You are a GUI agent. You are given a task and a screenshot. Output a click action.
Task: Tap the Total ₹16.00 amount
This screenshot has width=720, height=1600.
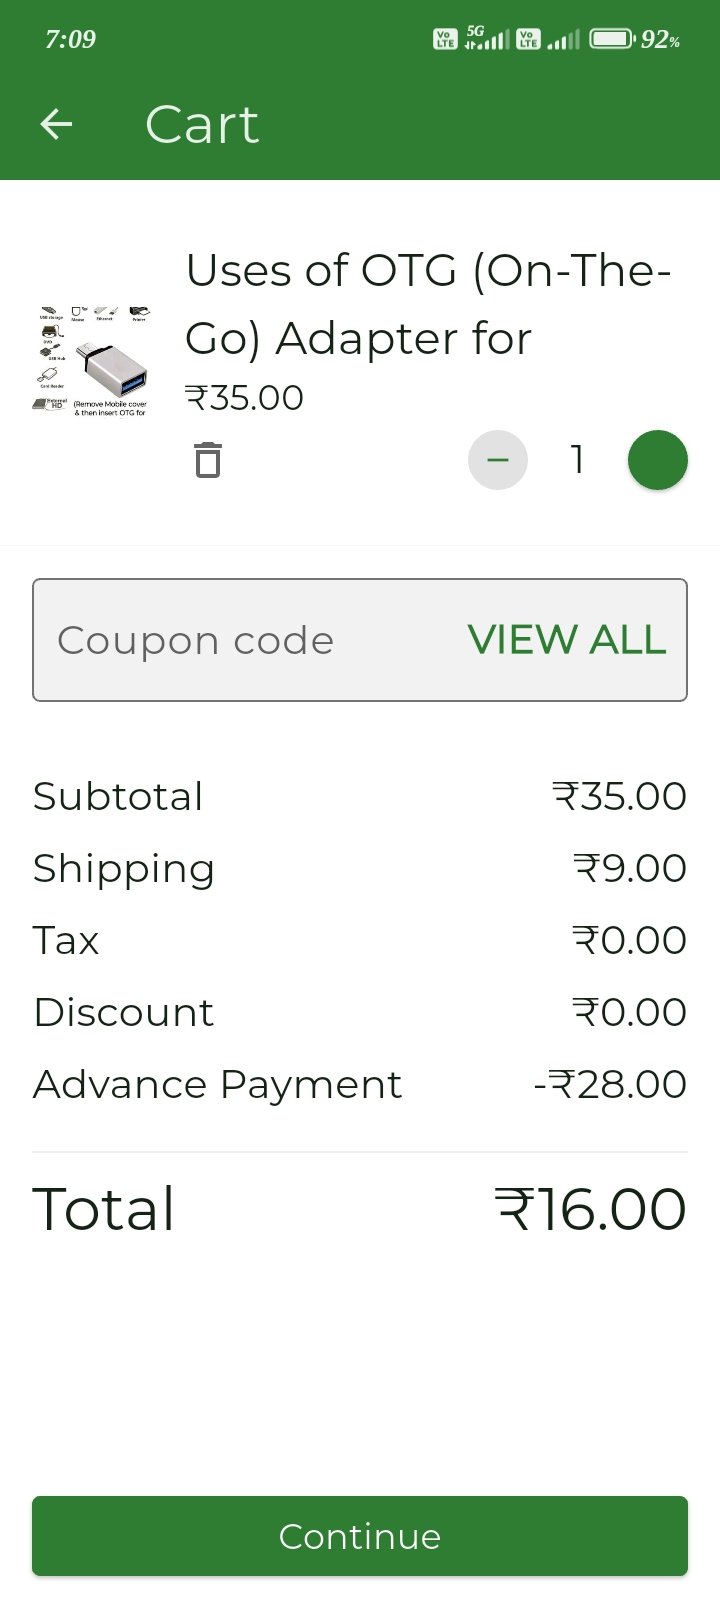pos(590,1209)
